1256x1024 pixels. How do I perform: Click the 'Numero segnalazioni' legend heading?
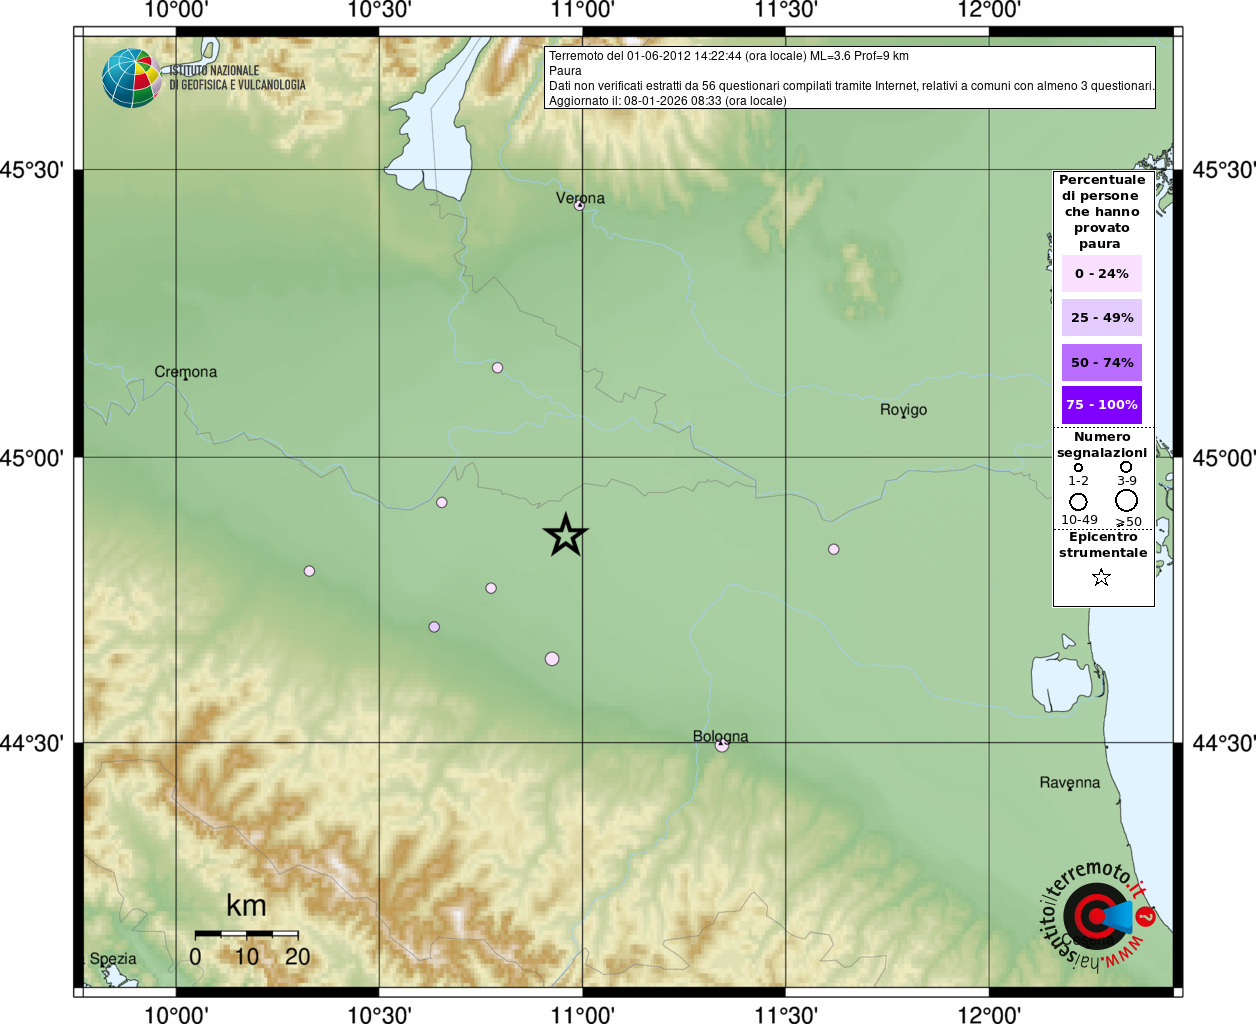[1102, 445]
